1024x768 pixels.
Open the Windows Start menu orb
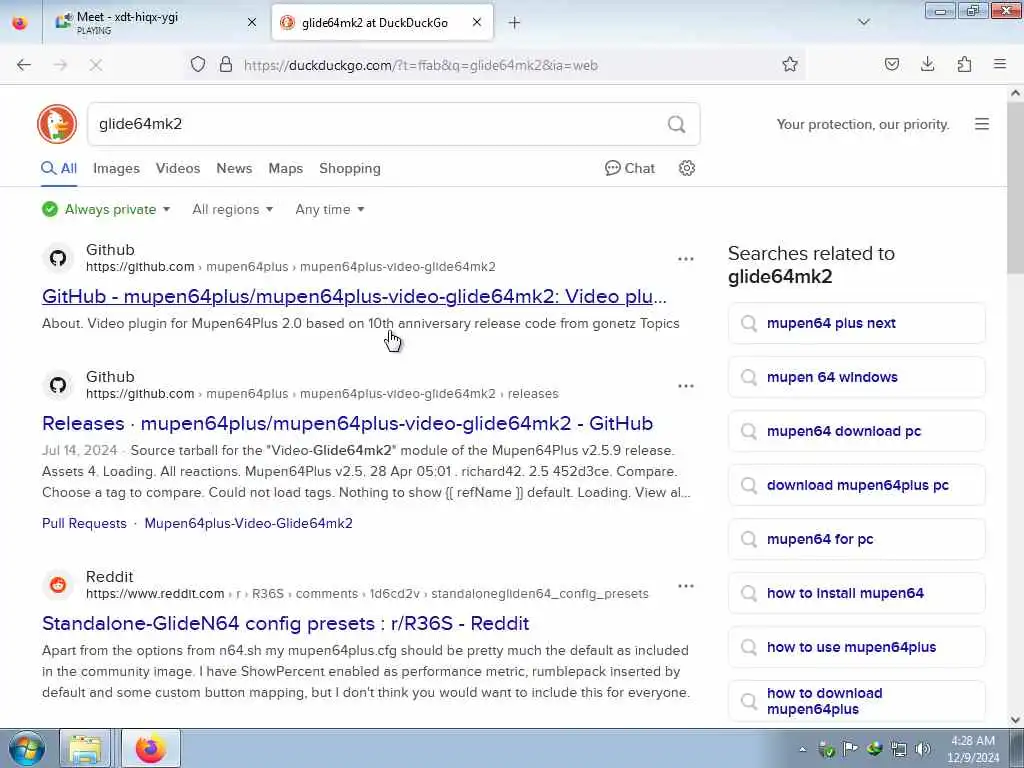pyautogui.click(x=26, y=748)
